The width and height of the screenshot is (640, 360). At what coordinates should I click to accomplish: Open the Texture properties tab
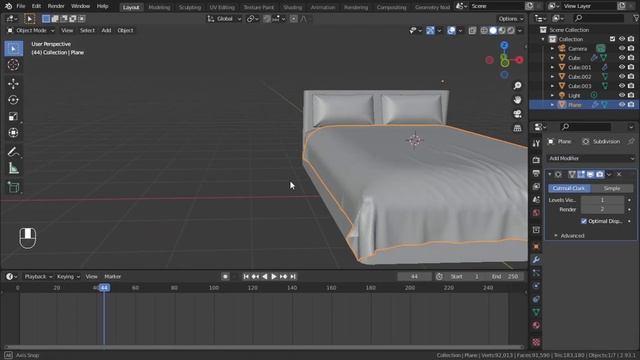tap(536, 342)
